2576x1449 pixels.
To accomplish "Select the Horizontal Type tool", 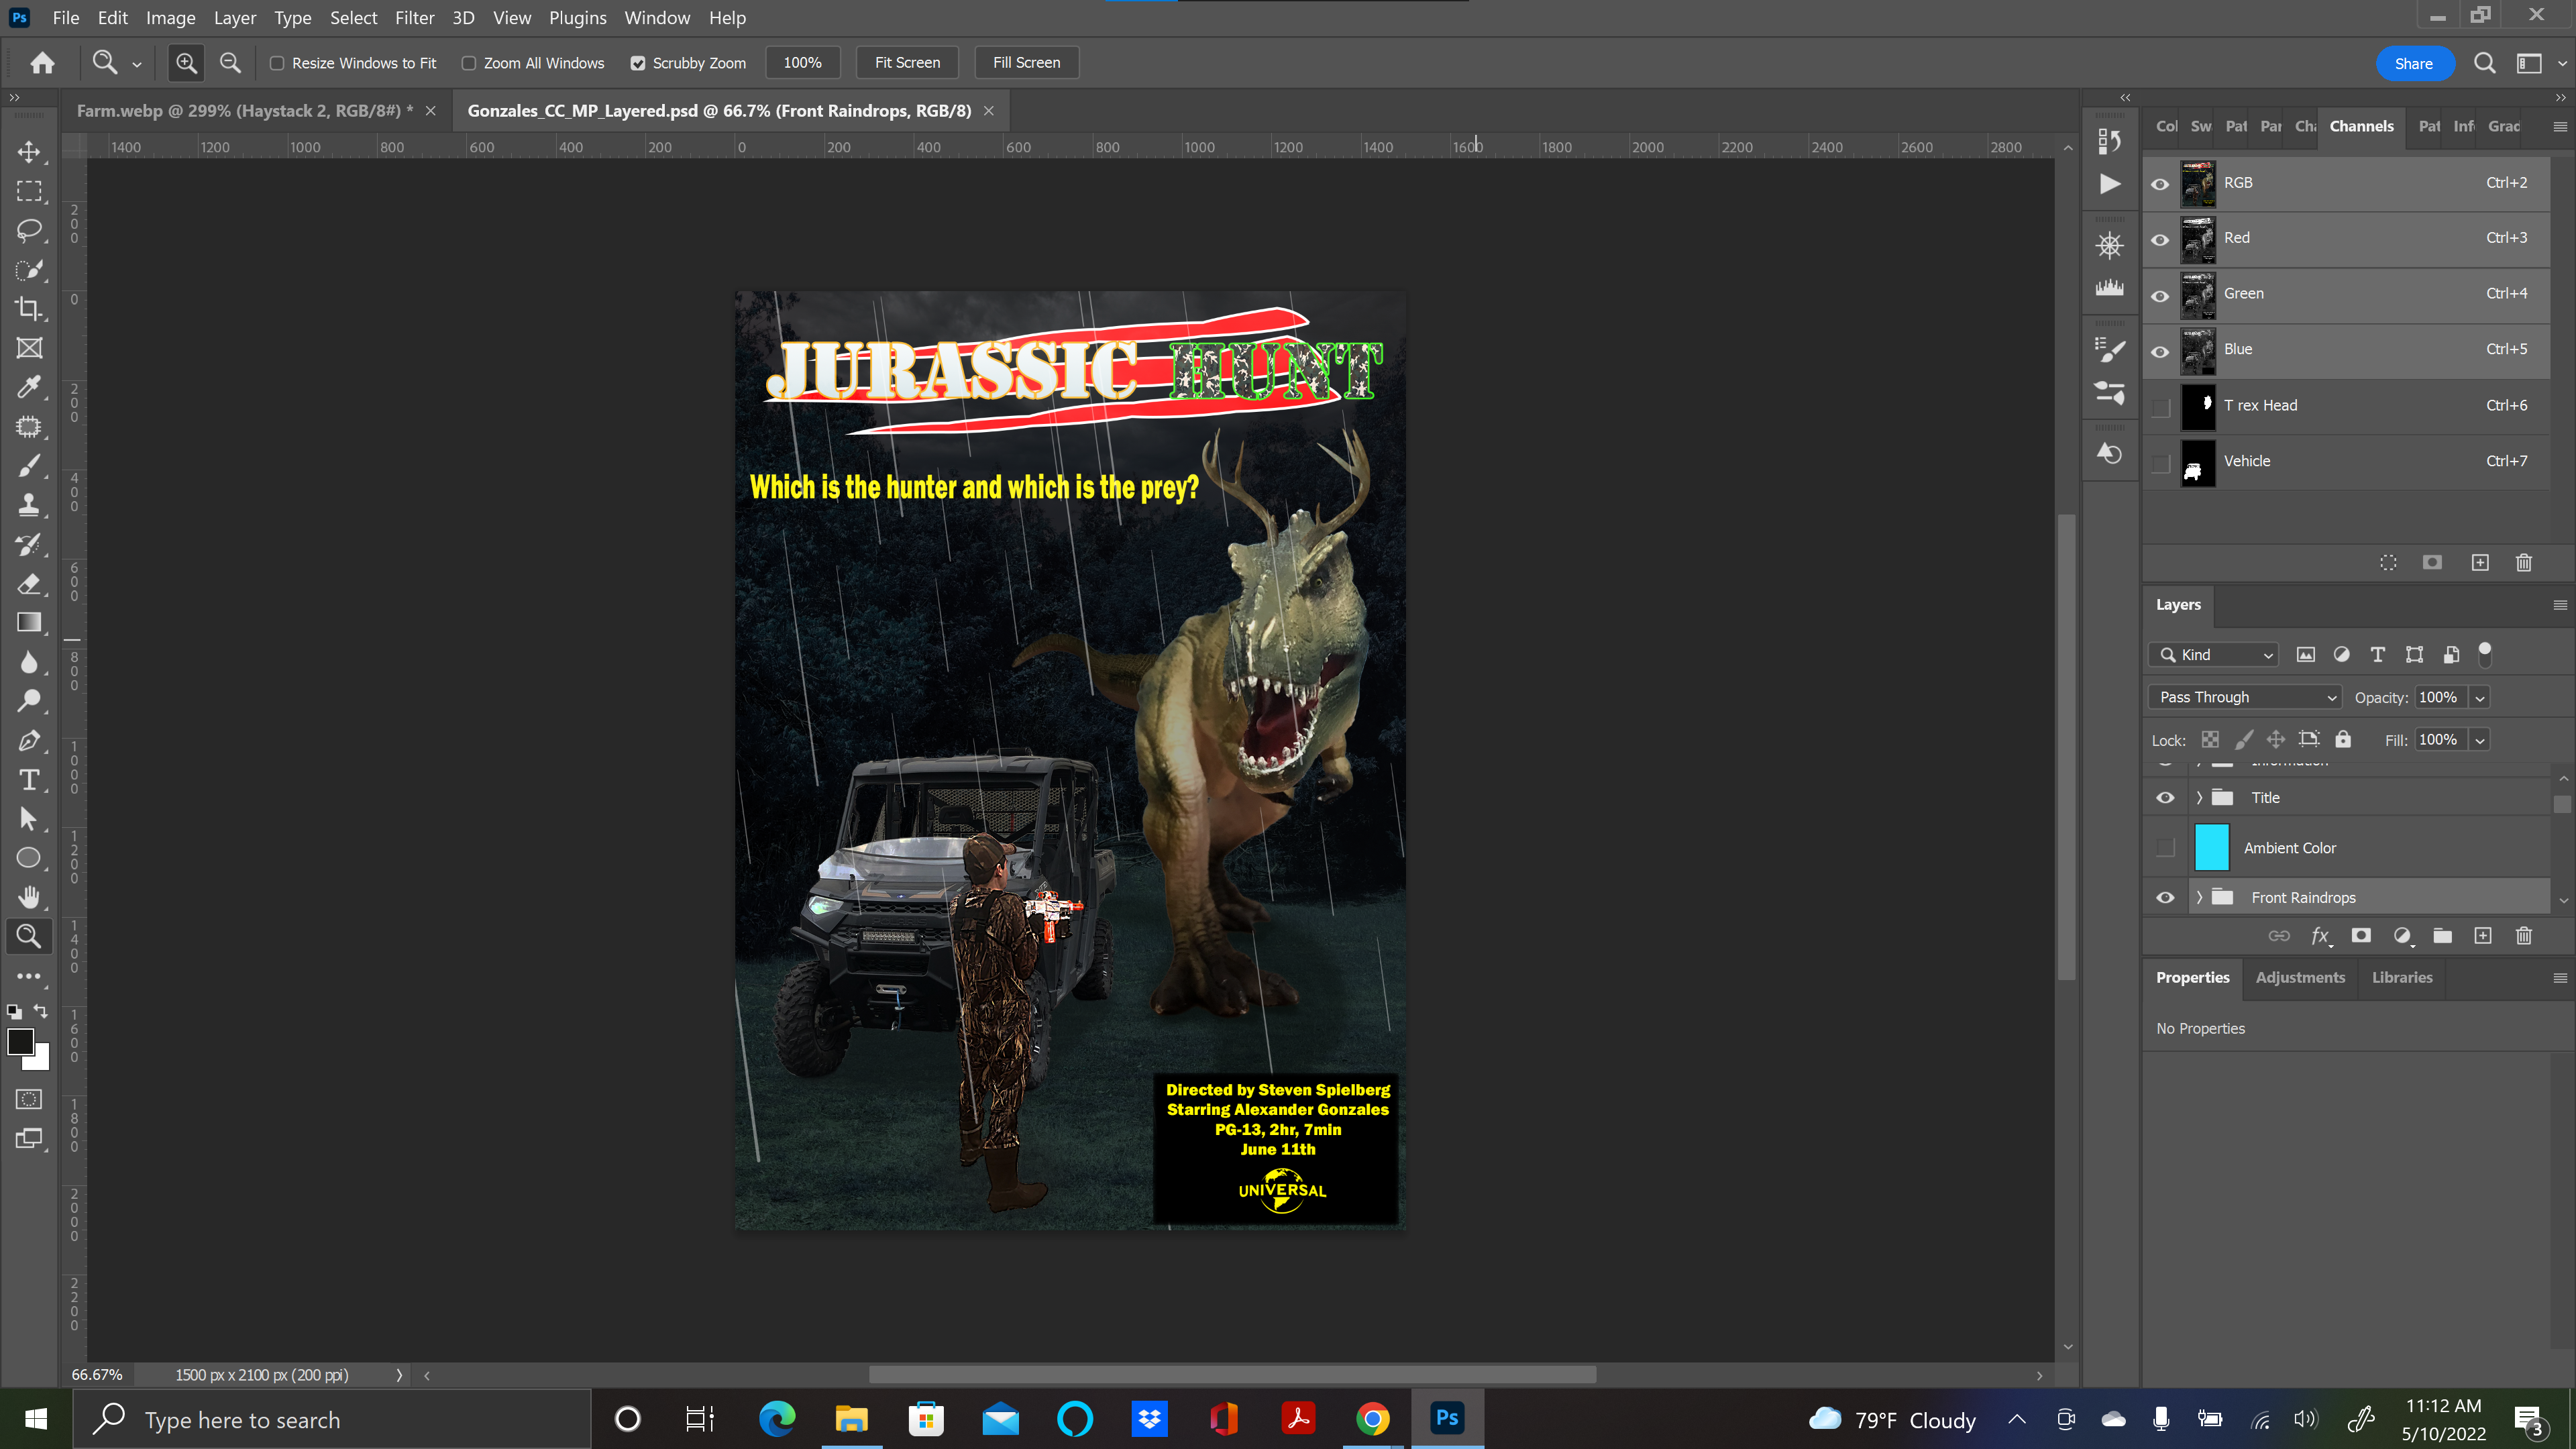I will pos(29,780).
